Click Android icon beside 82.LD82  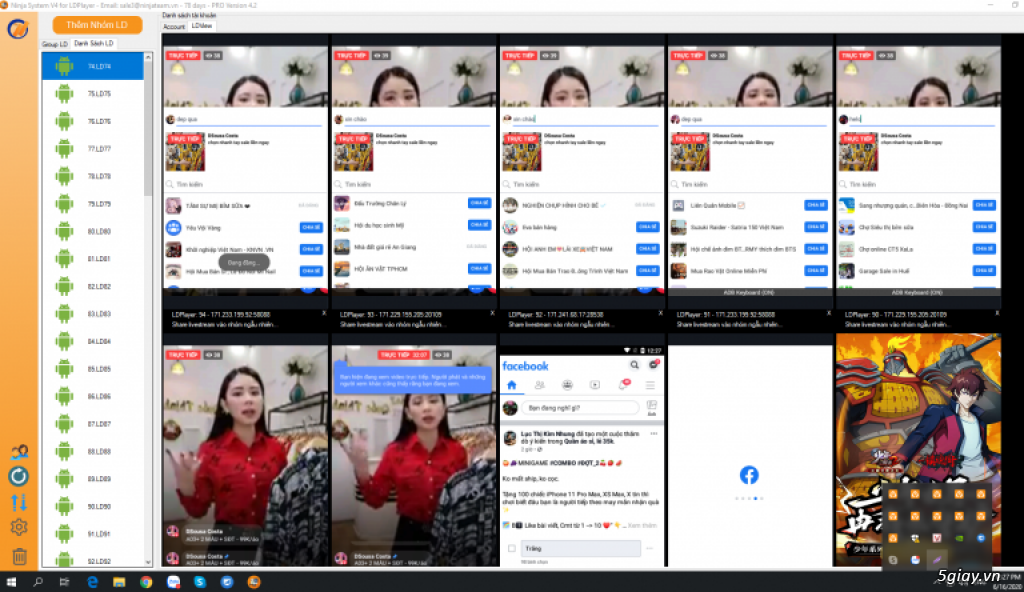click(x=64, y=286)
